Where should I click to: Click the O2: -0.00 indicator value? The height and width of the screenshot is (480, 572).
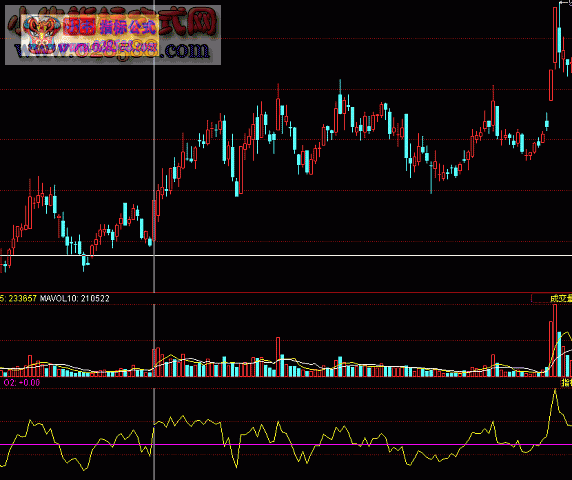coord(22,383)
